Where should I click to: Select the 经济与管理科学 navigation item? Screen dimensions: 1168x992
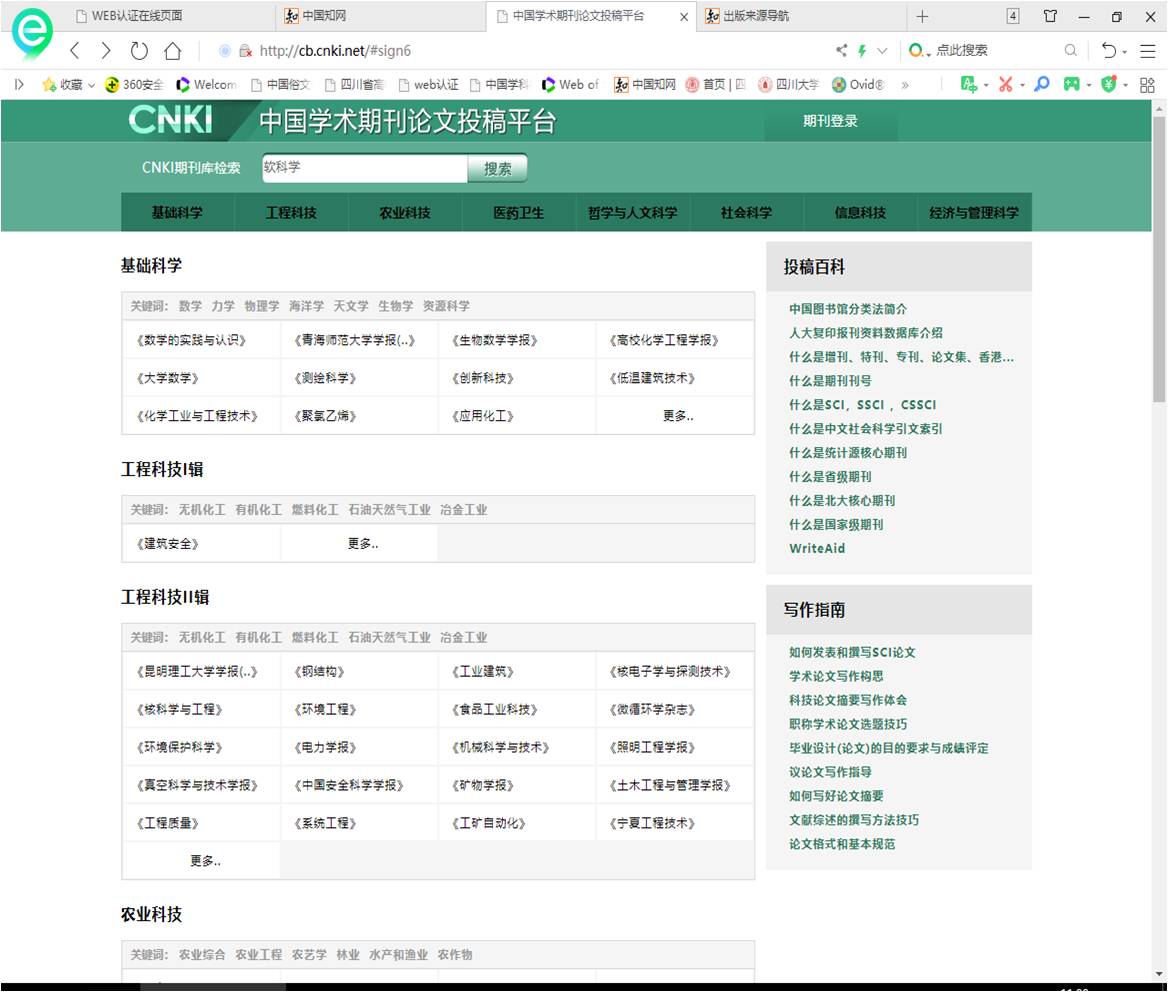tap(974, 212)
